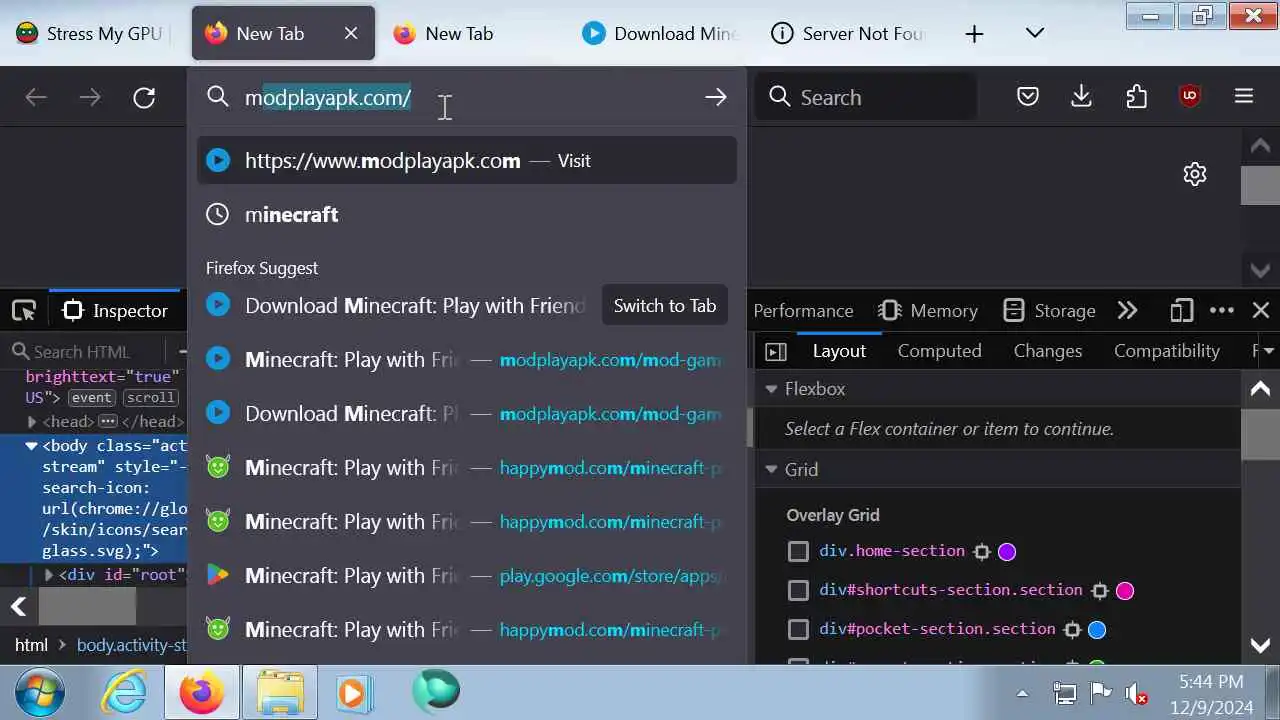
Task: Select the Changes sidebar tab
Action: tap(1047, 351)
